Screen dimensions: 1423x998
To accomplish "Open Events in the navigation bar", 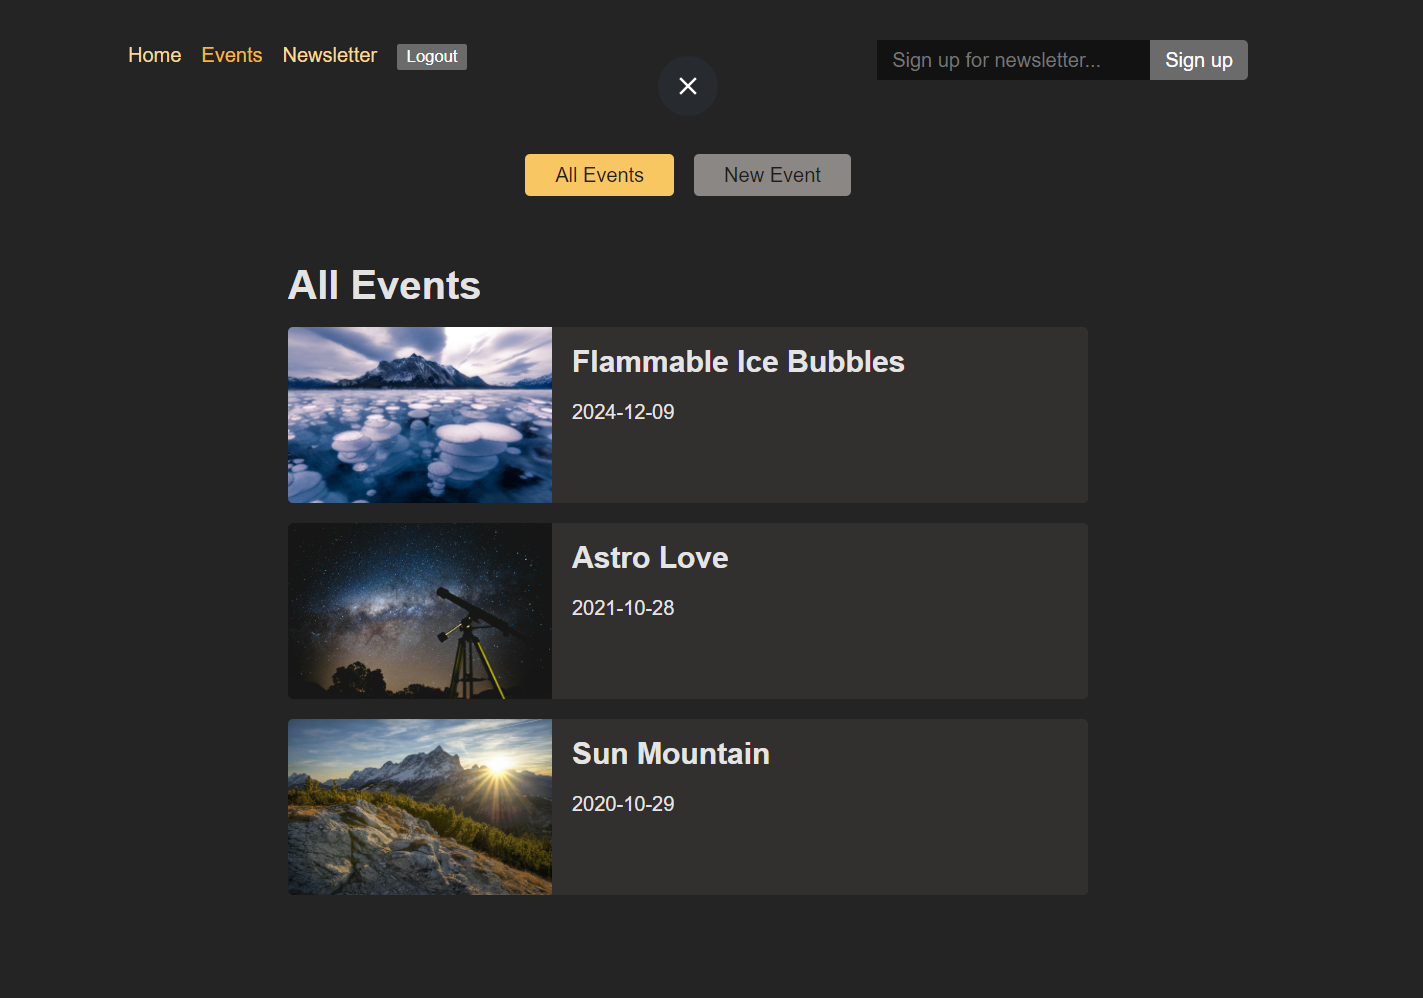I will [x=232, y=55].
